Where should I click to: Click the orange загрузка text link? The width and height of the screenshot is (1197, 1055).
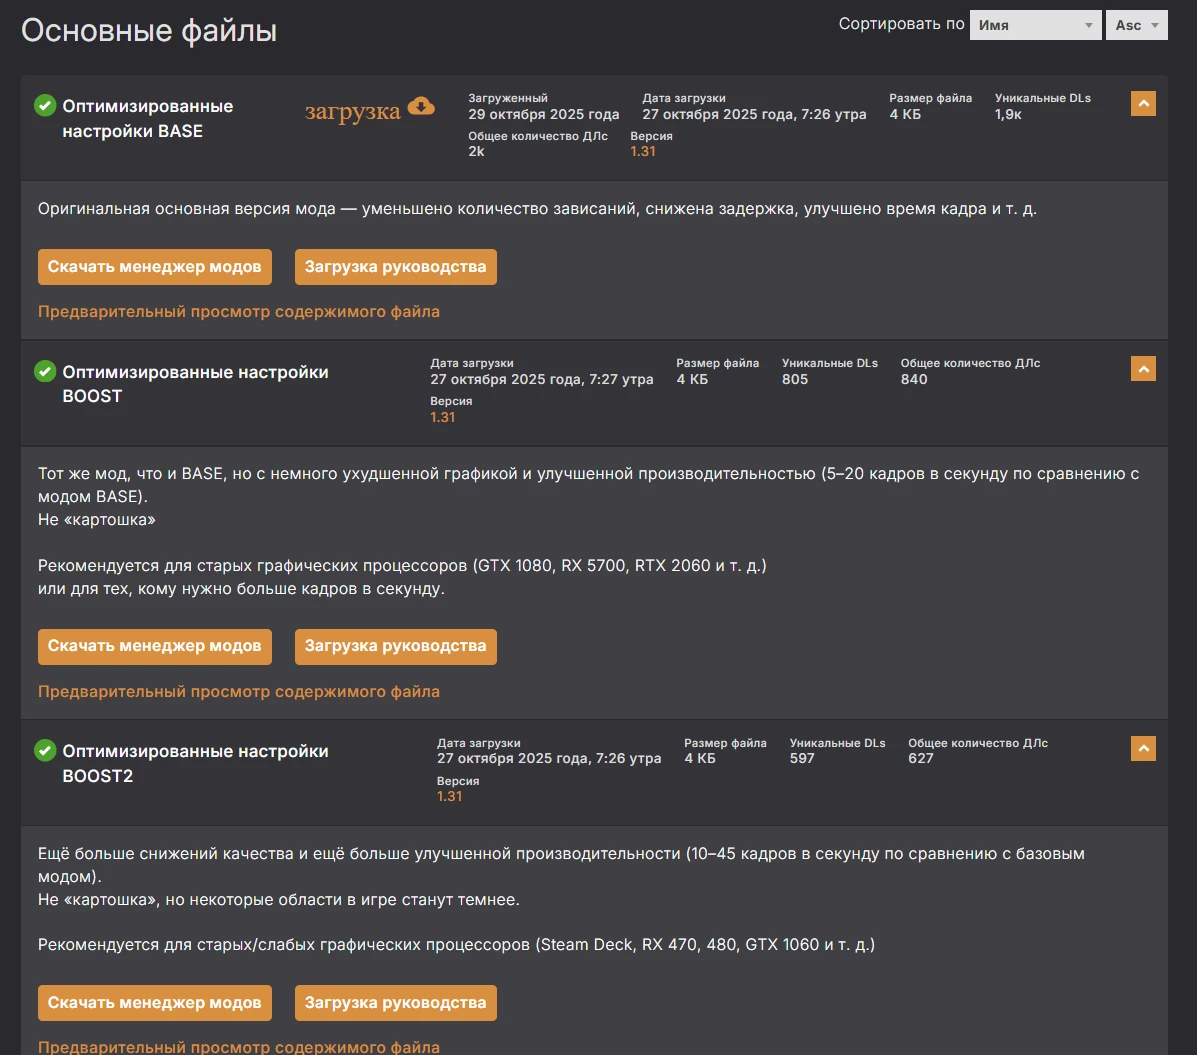[352, 111]
